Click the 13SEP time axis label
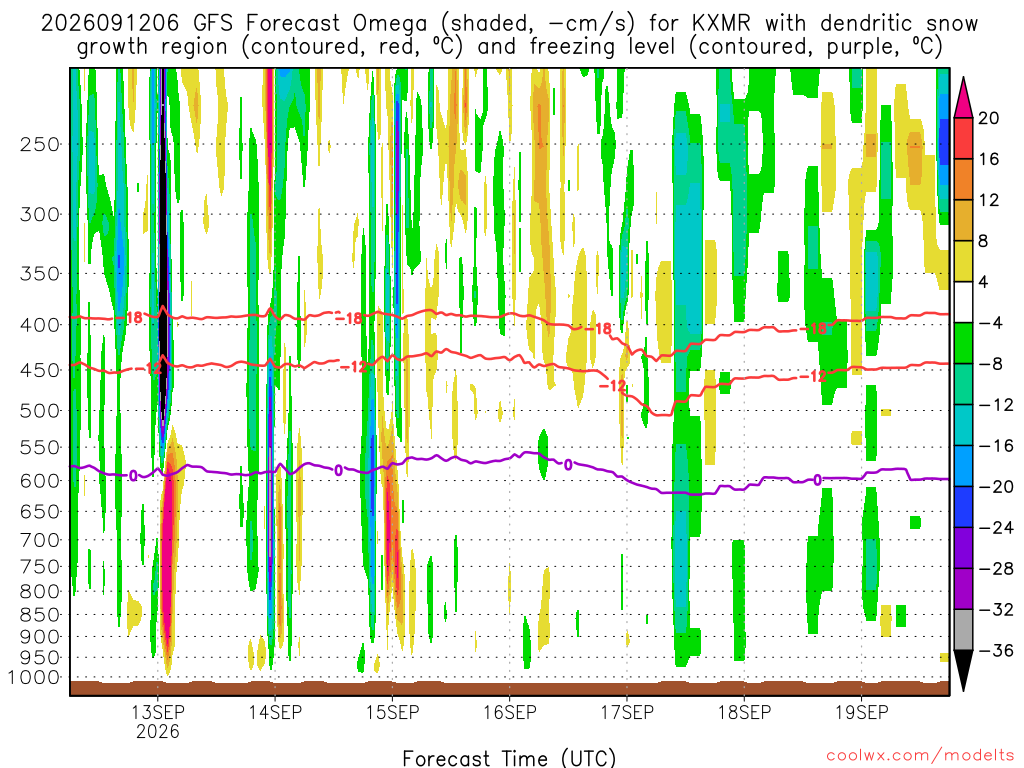This screenshot has height=768, width=1024. tap(157, 712)
